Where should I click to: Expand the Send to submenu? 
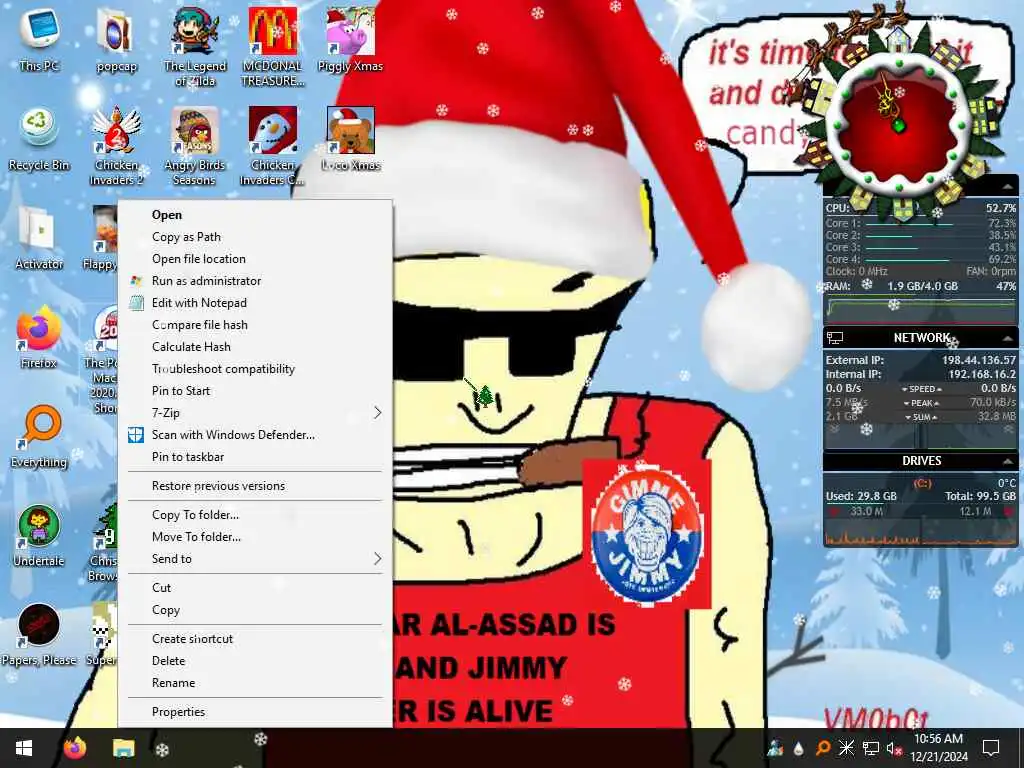pyautogui.click(x=377, y=558)
